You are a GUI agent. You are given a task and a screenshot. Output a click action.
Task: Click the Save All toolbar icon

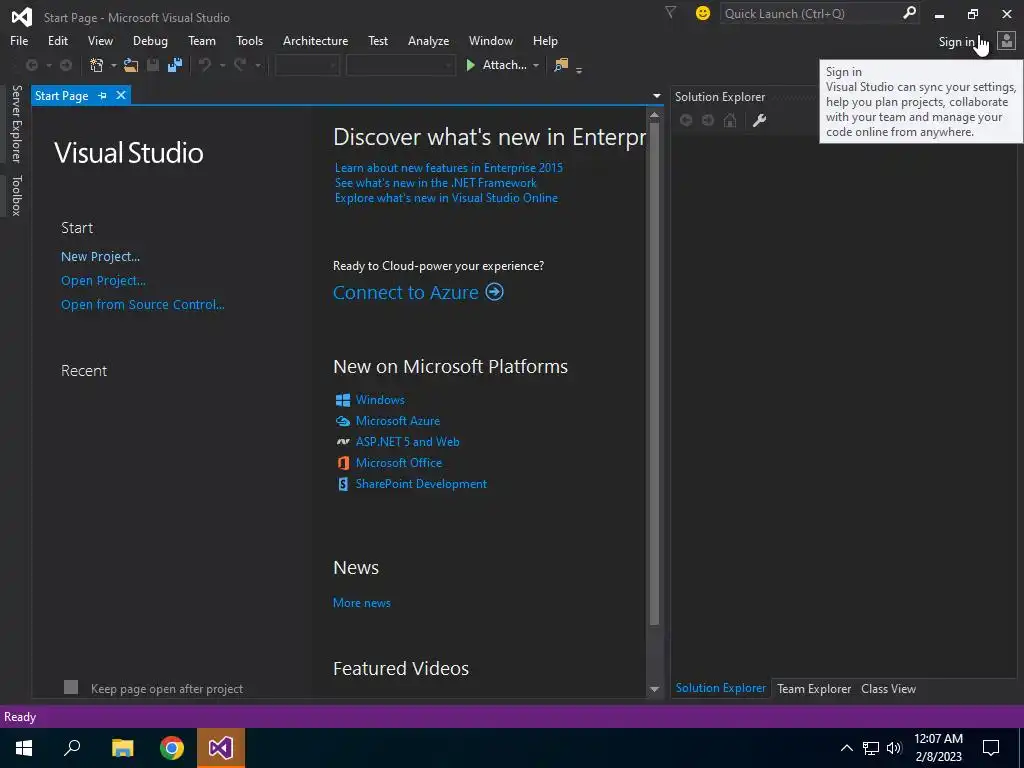[175, 65]
